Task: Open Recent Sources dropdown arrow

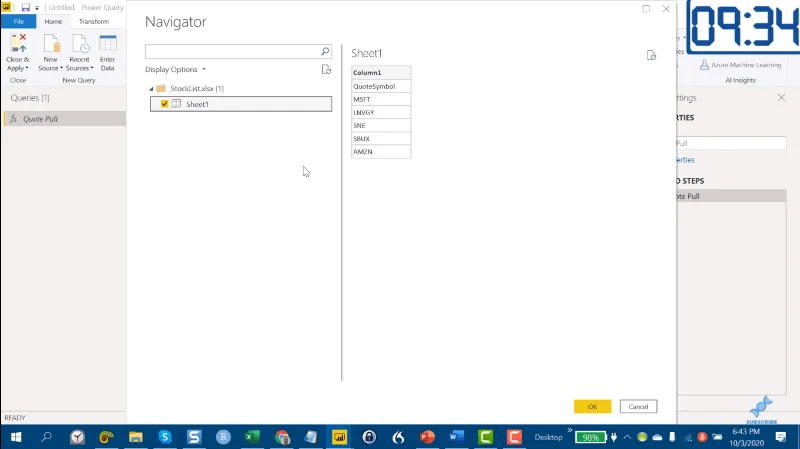Action: pos(92,68)
